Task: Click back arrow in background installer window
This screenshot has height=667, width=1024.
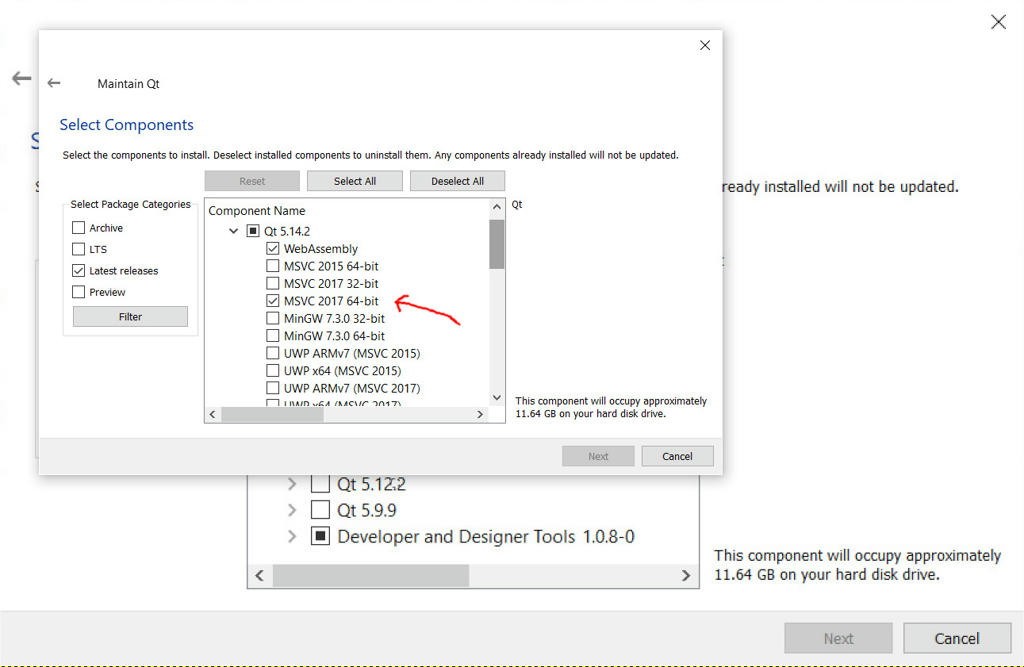Action: point(22,78)
